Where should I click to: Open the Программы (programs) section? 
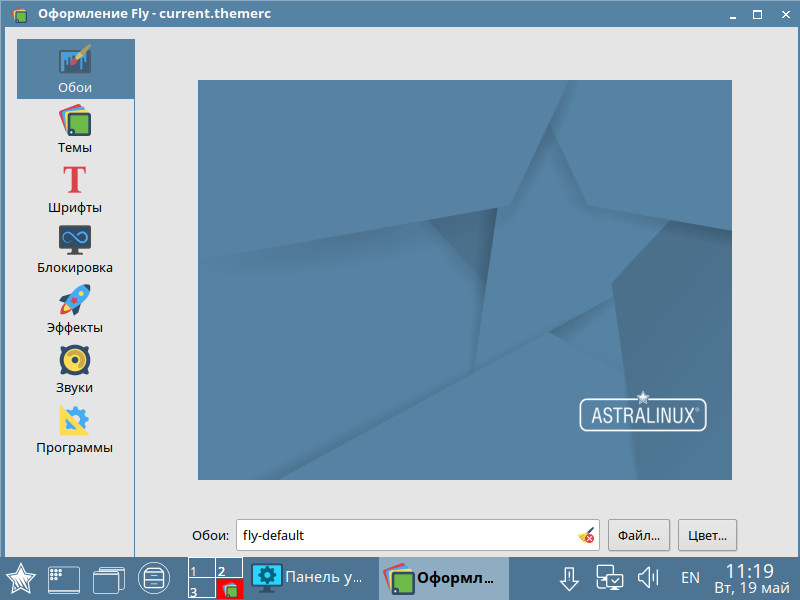click(76, 430)
